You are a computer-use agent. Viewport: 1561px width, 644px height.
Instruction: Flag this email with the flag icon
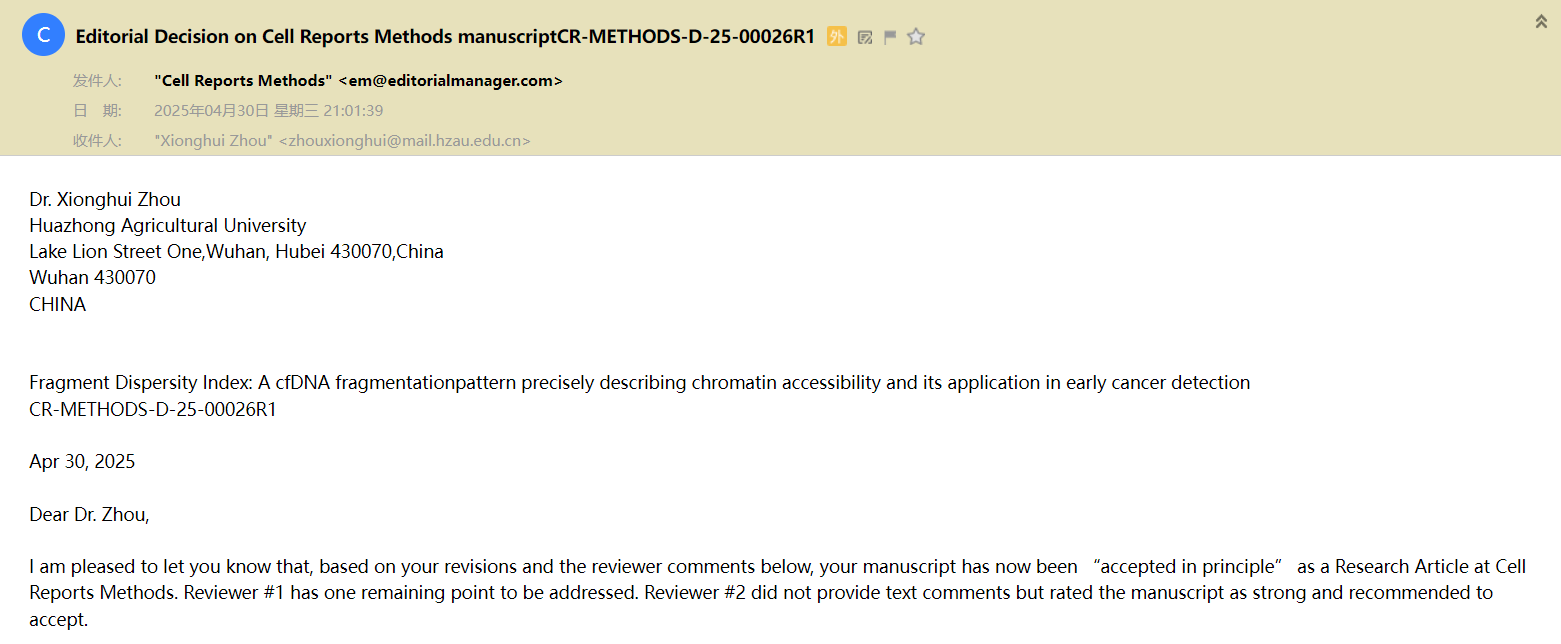(x=890, y=37)
